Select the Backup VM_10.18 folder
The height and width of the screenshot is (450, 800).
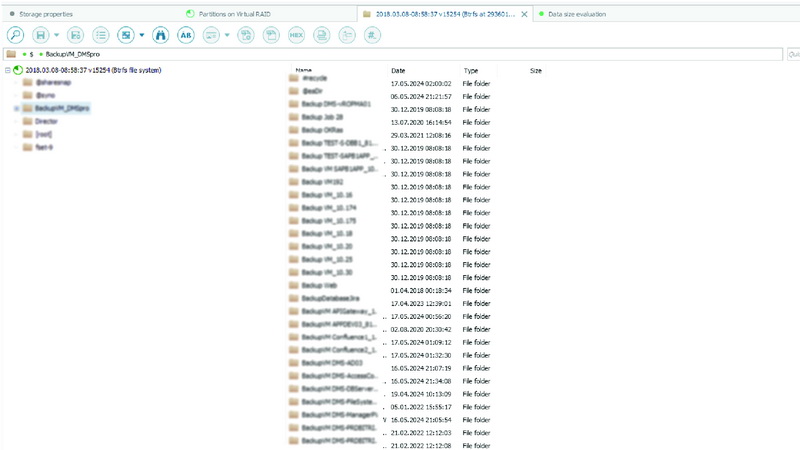tap(327, 234)
